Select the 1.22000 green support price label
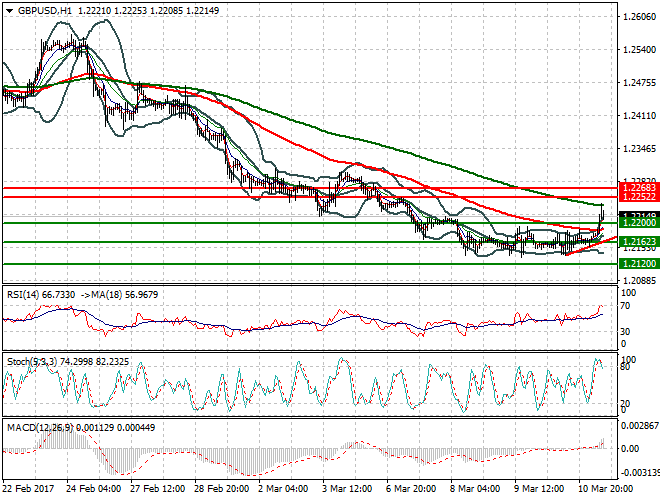Image resolution: width=660 pixels, height=500 pixels. [639, 223]
